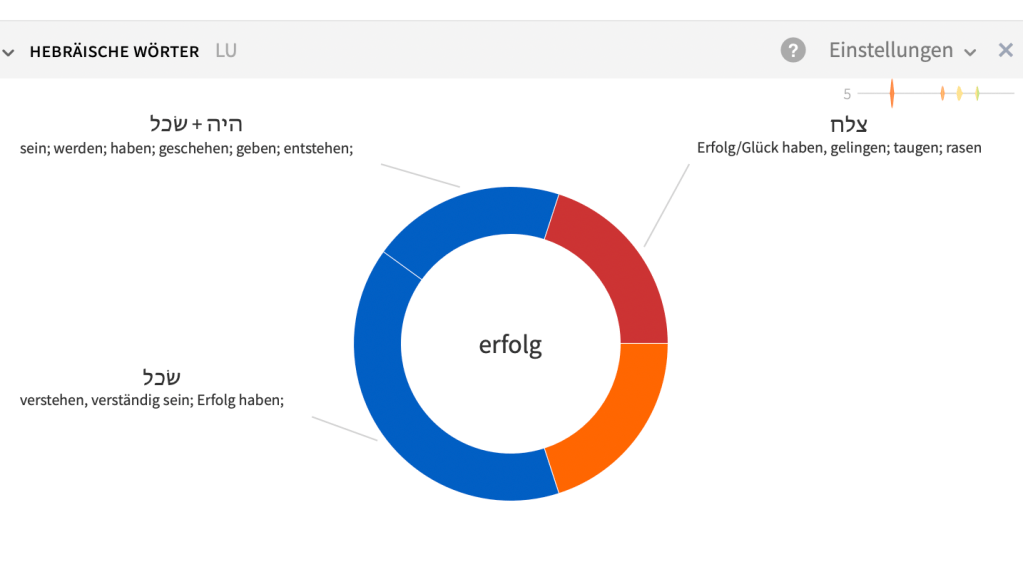1023x562 pixels.
Task: Click the Hebrew היה + שׂכל label
Action: (x=196, y=124)
